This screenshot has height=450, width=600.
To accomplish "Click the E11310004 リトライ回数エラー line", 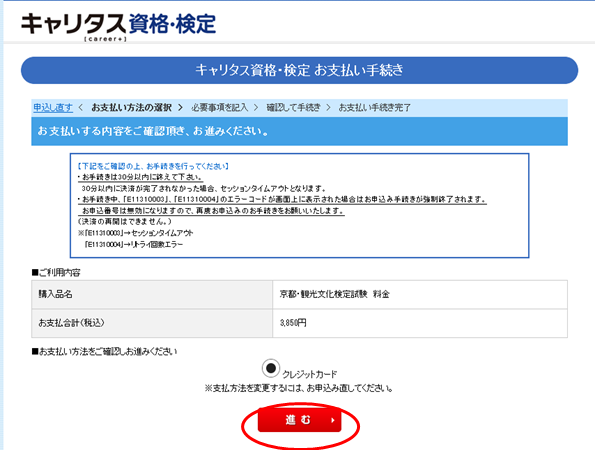I will pos(134,244).
